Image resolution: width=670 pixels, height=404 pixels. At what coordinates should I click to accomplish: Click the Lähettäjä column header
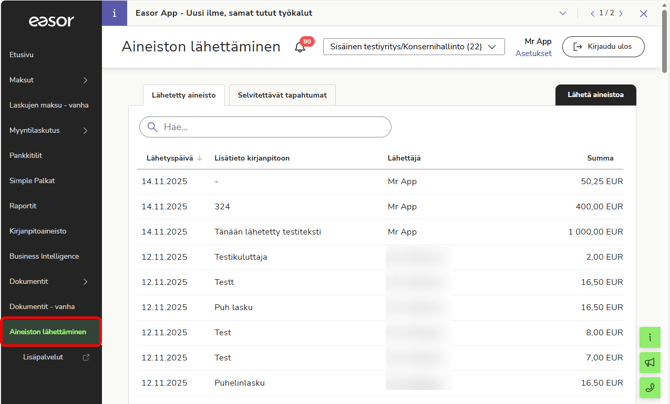pos(404,158)
